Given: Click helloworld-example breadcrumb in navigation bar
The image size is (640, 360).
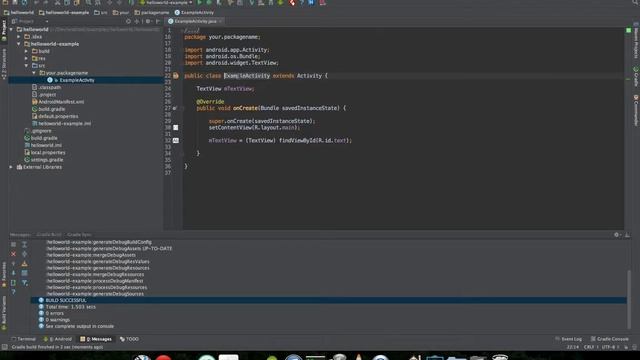Looking at the screenshot, I should pos(64,13).
